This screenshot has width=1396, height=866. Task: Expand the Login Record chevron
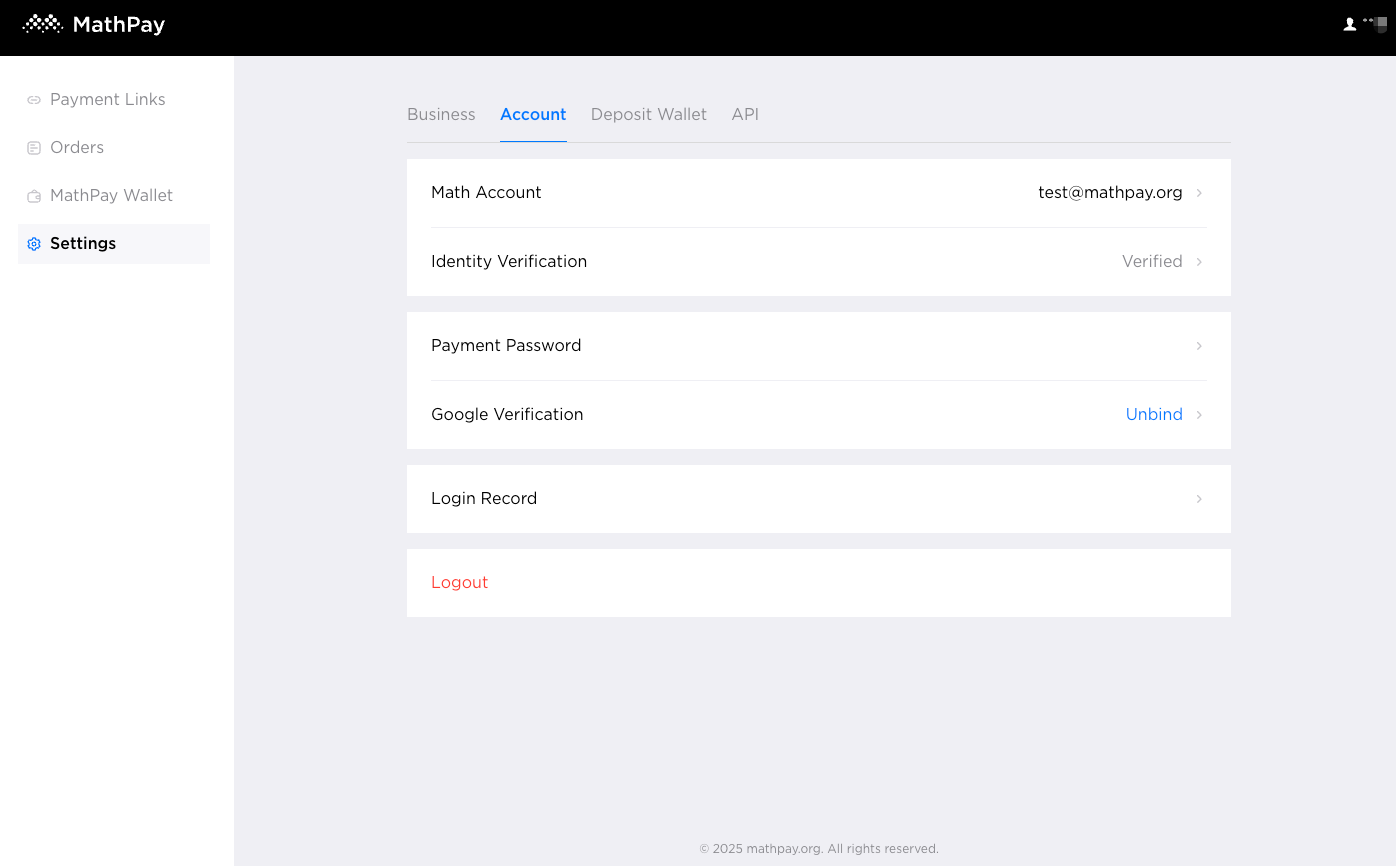tap(1199, 499)
